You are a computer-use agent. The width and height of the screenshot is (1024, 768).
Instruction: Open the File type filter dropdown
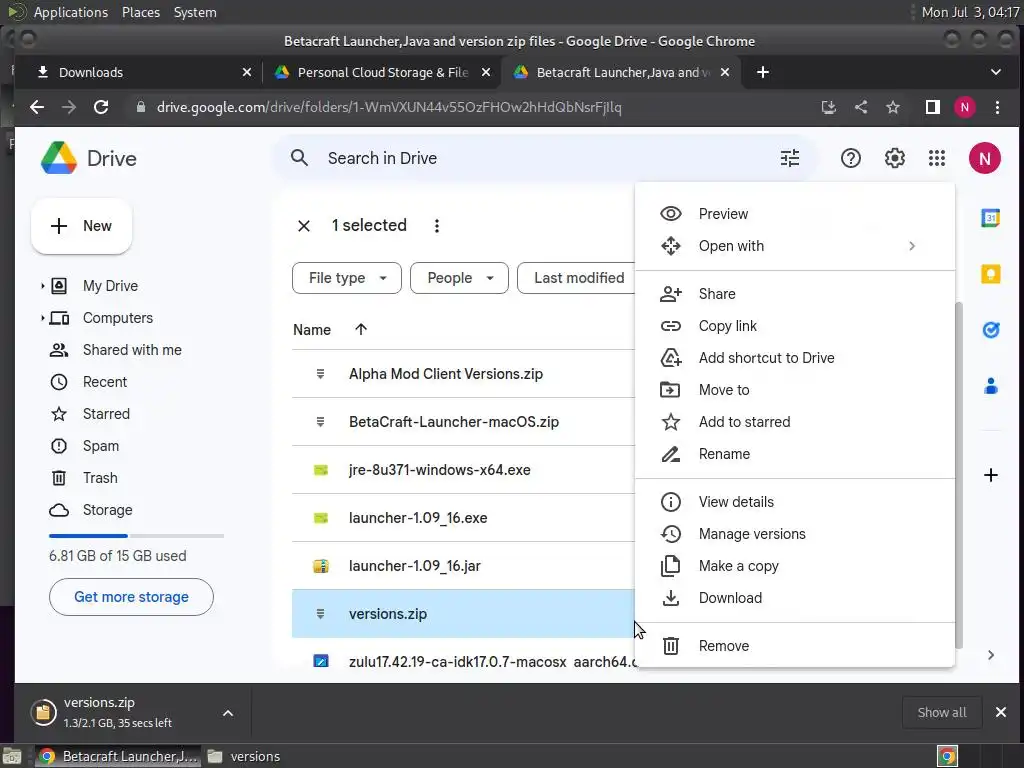[347, 278]
